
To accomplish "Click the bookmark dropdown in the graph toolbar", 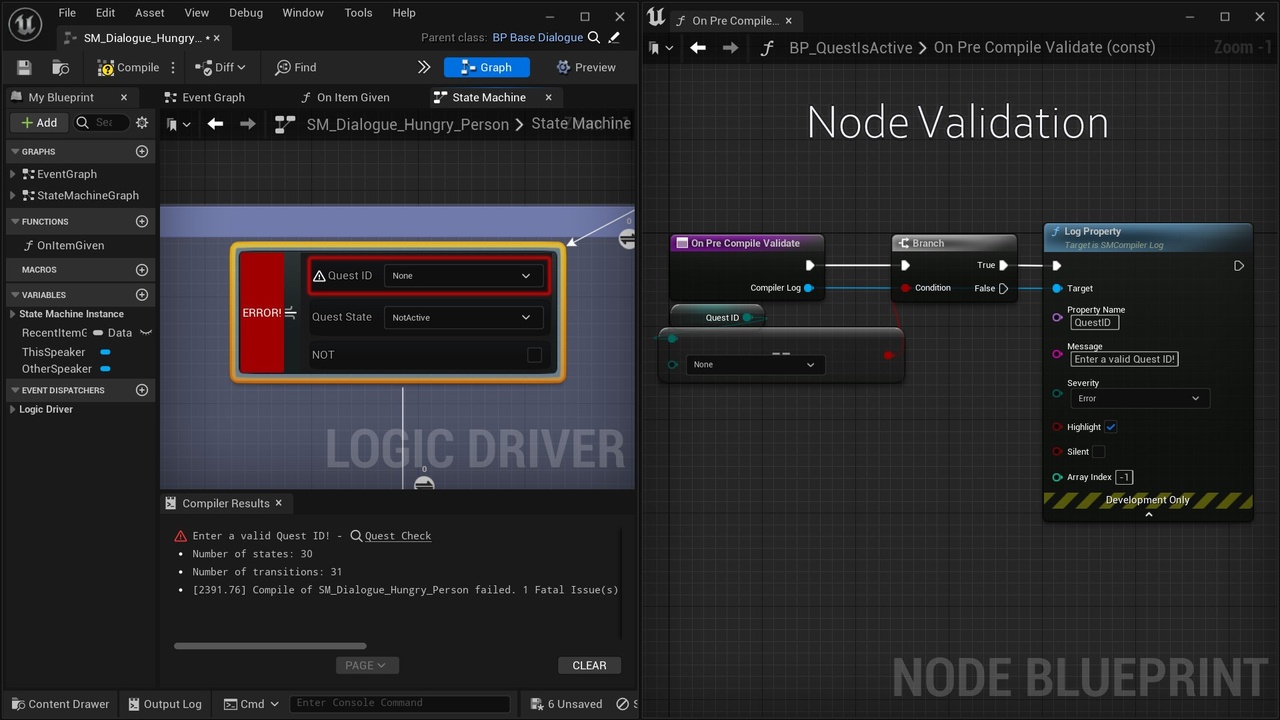I will 176,124.
